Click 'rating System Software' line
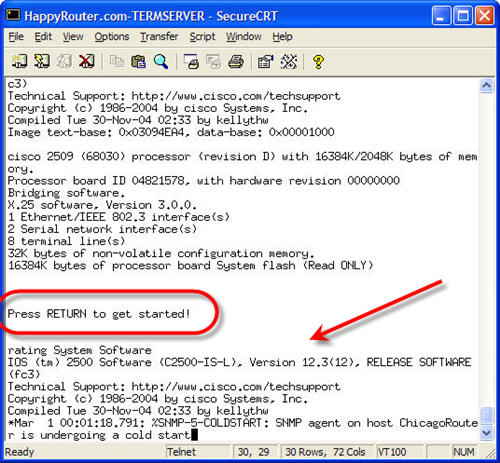The height and width of the screenshot is (463, 500). click(x=79, y=350)
